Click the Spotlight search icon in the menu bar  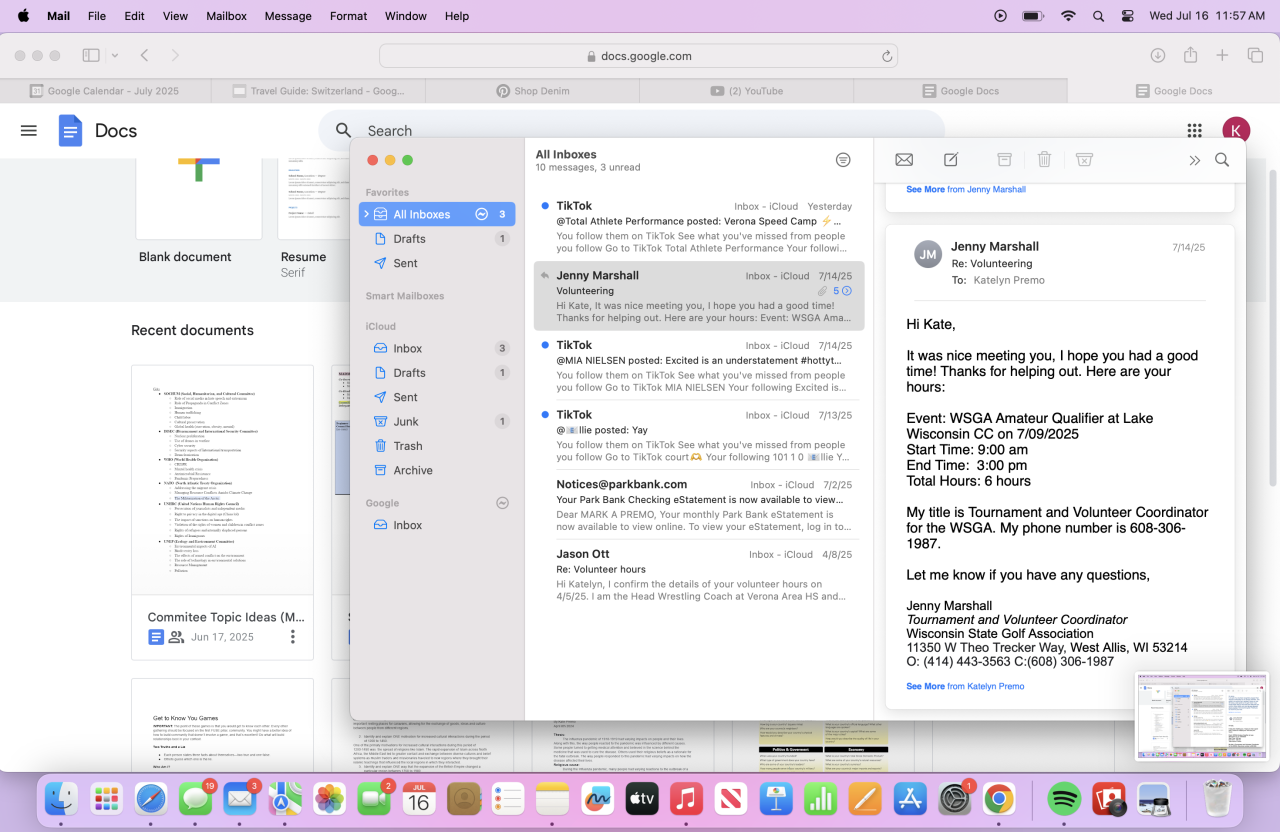(x=1098, y=16)
